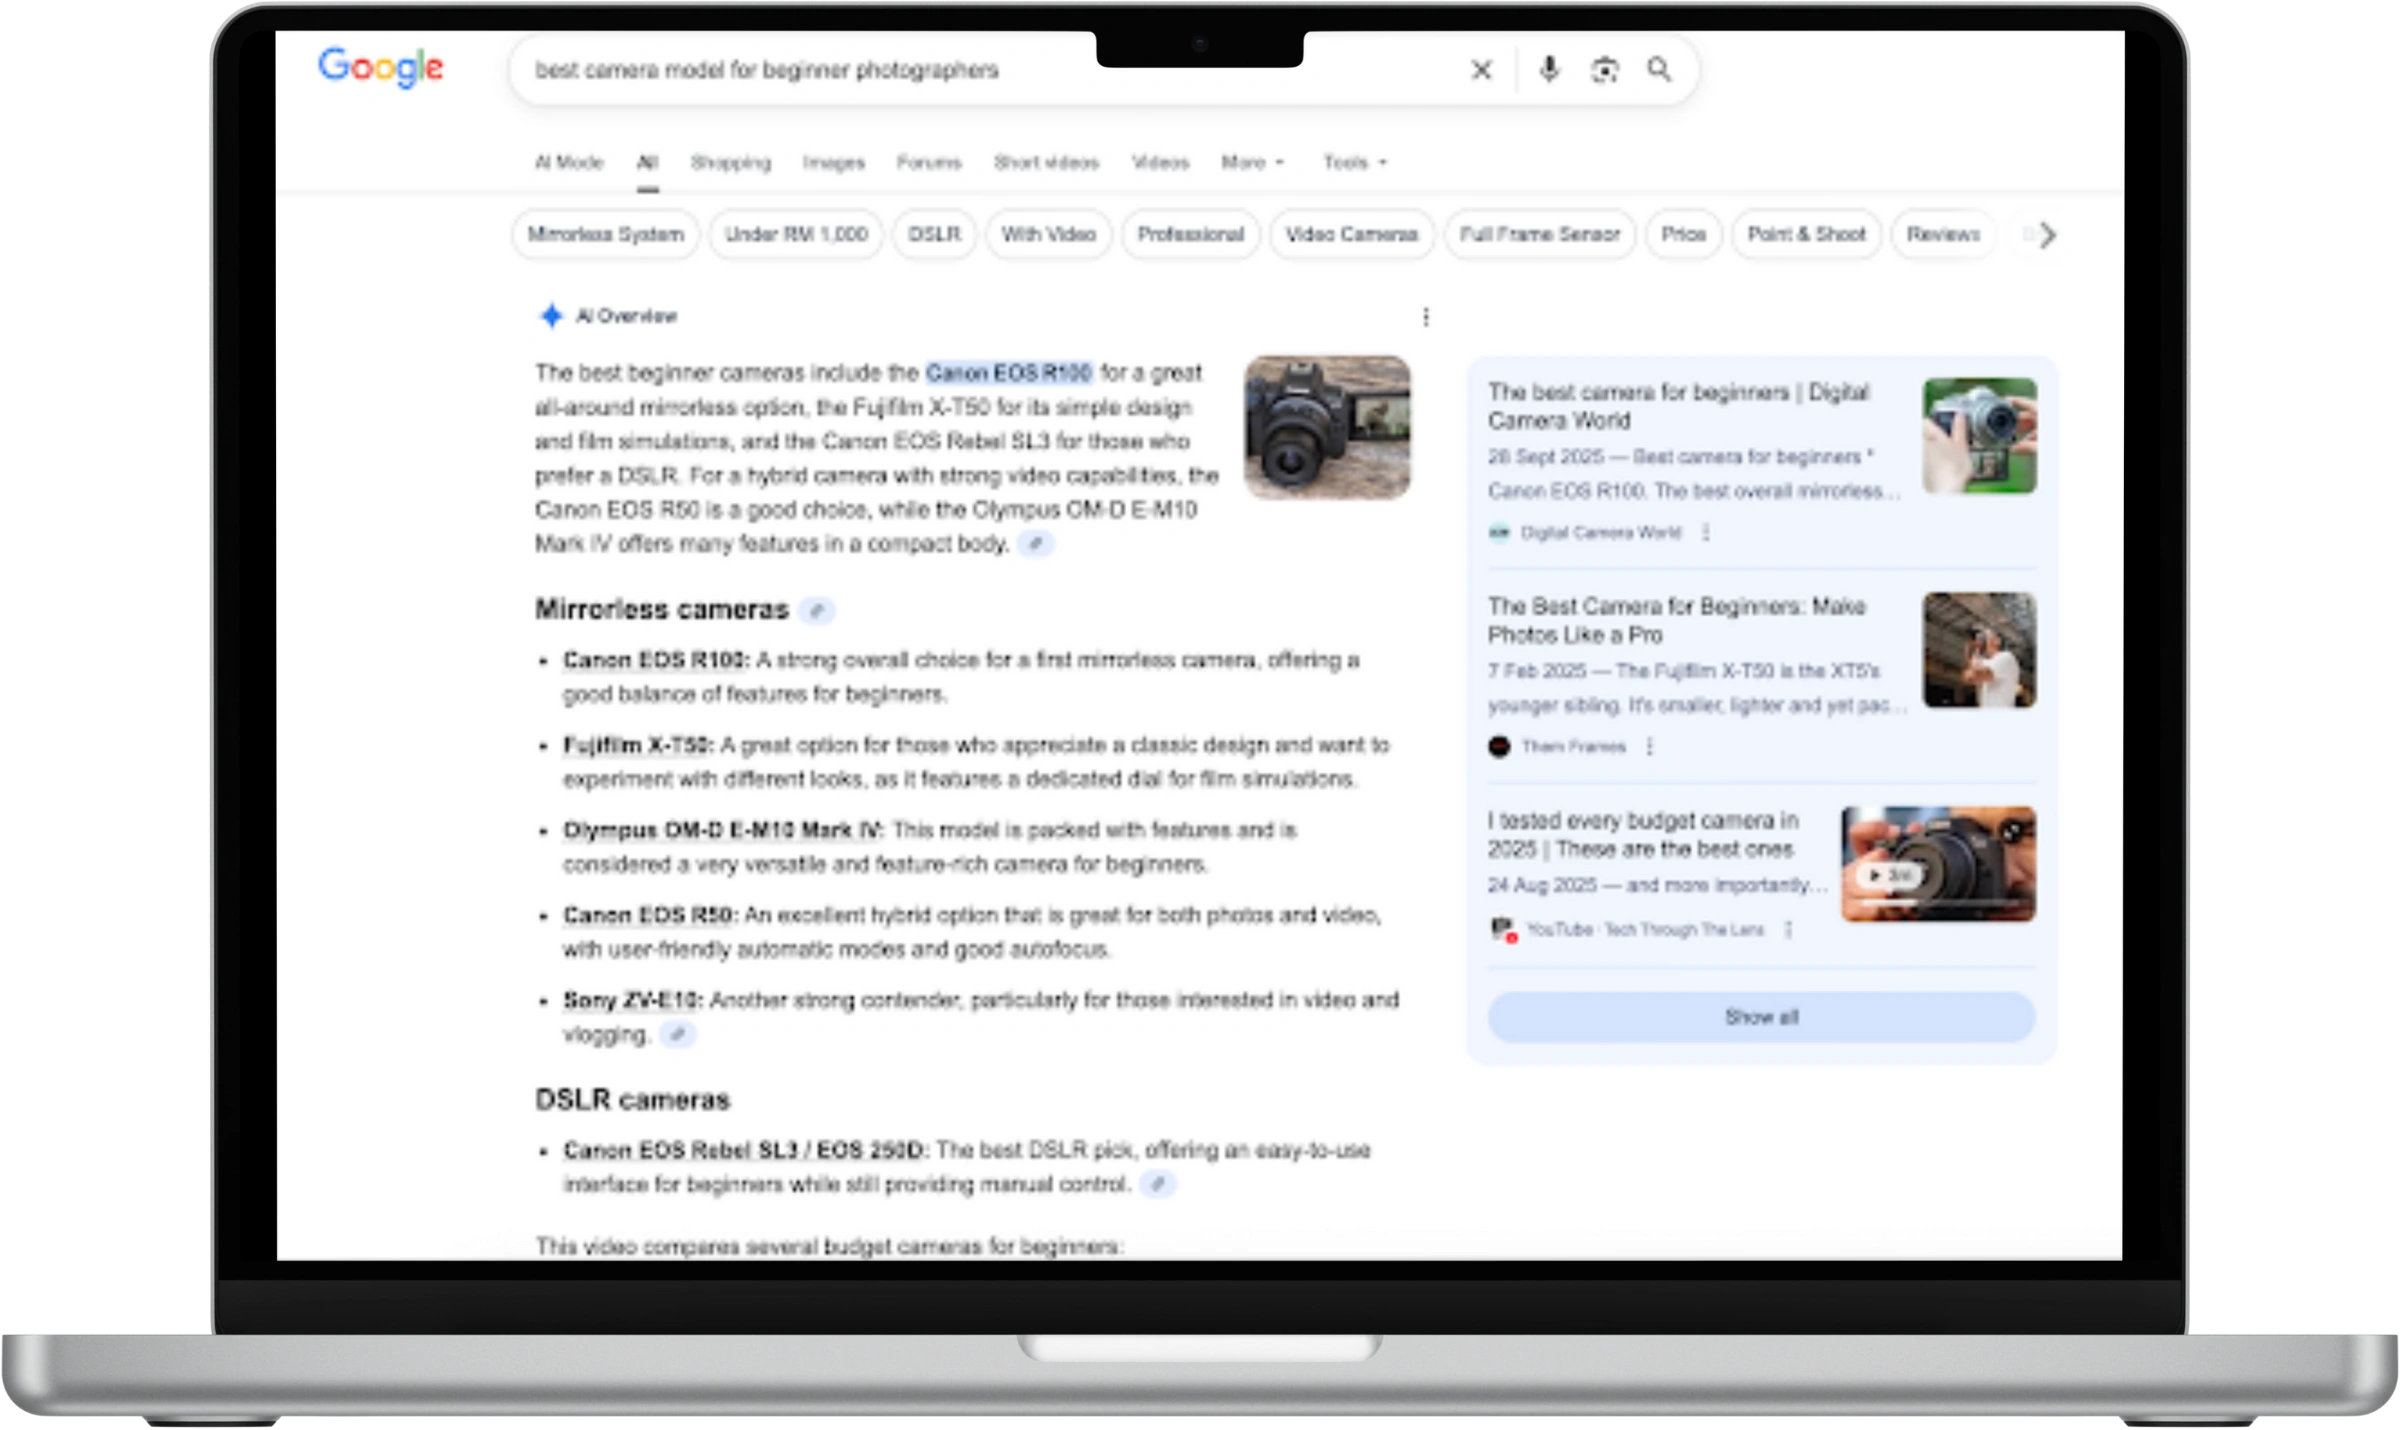Expand the More dropdown menu
This screenshot has height=1430, width=2400.
pos(1252,162)
